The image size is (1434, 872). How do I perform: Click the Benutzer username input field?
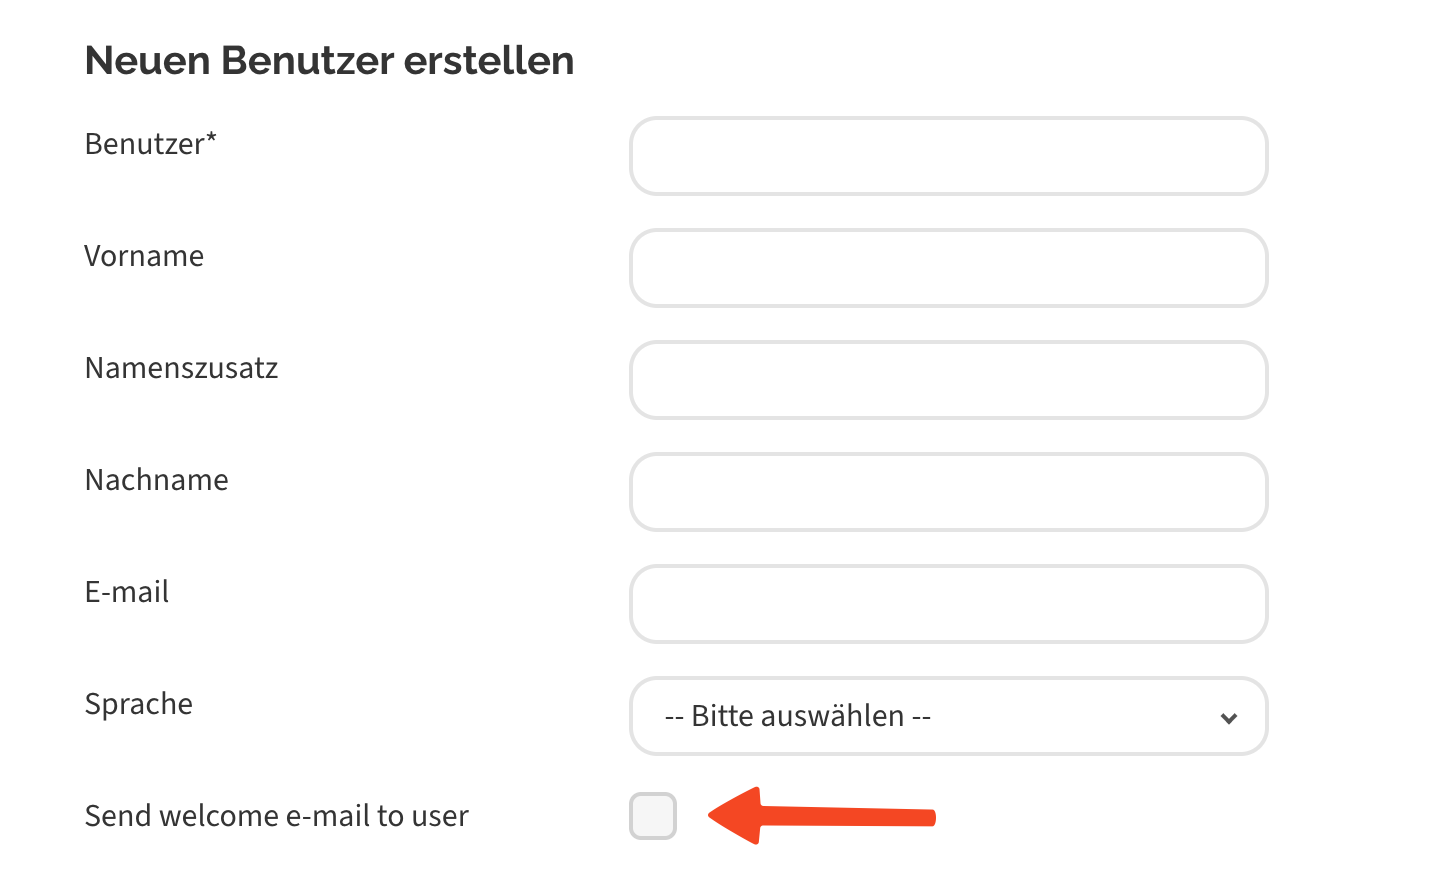click(x=948, y=156)
